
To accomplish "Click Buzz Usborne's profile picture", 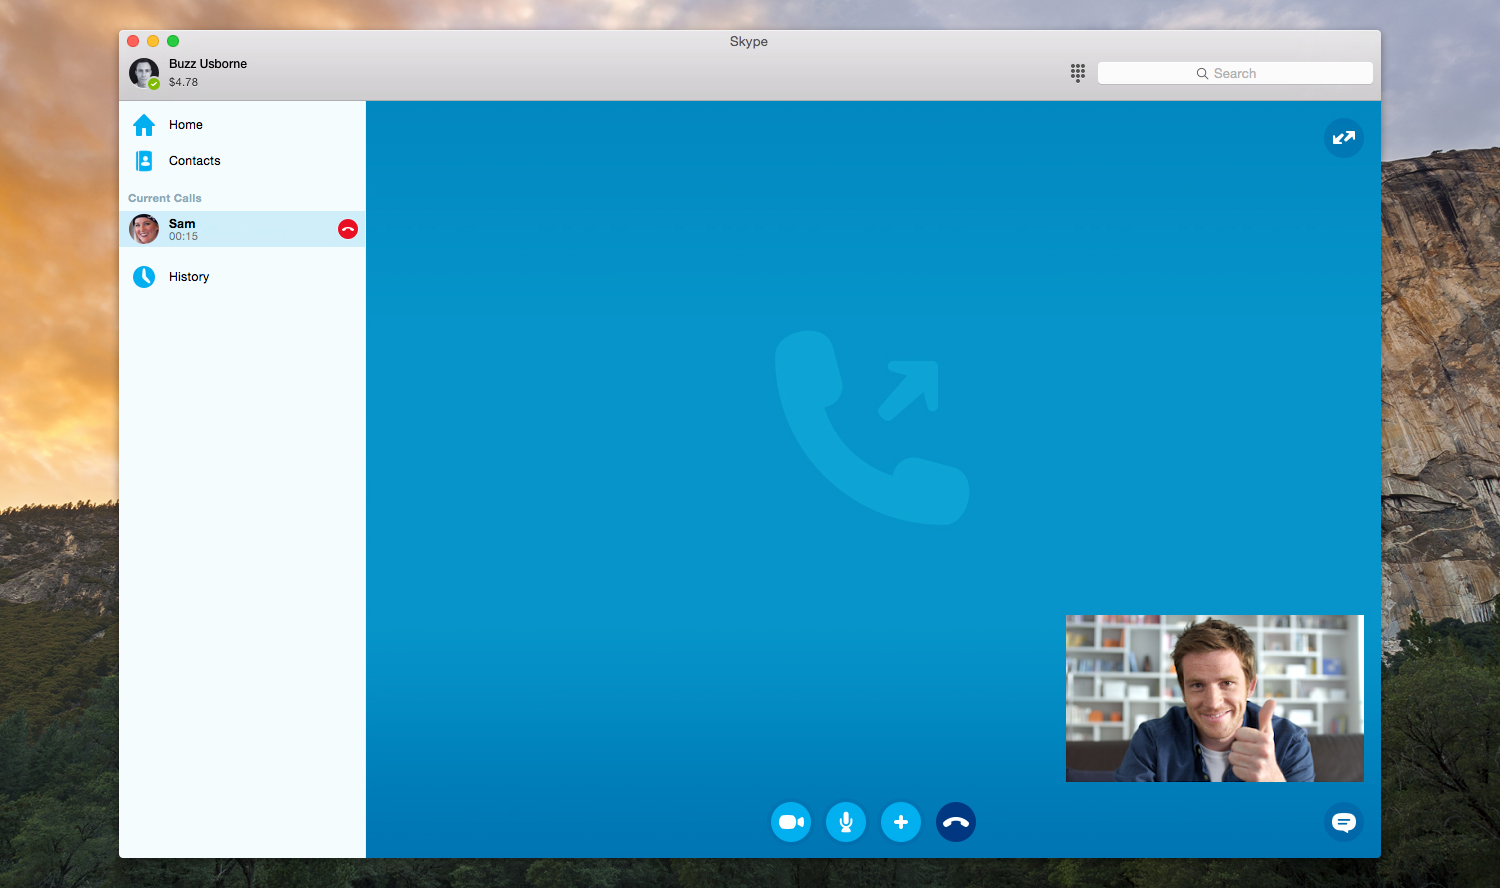I will pos(143,73).
